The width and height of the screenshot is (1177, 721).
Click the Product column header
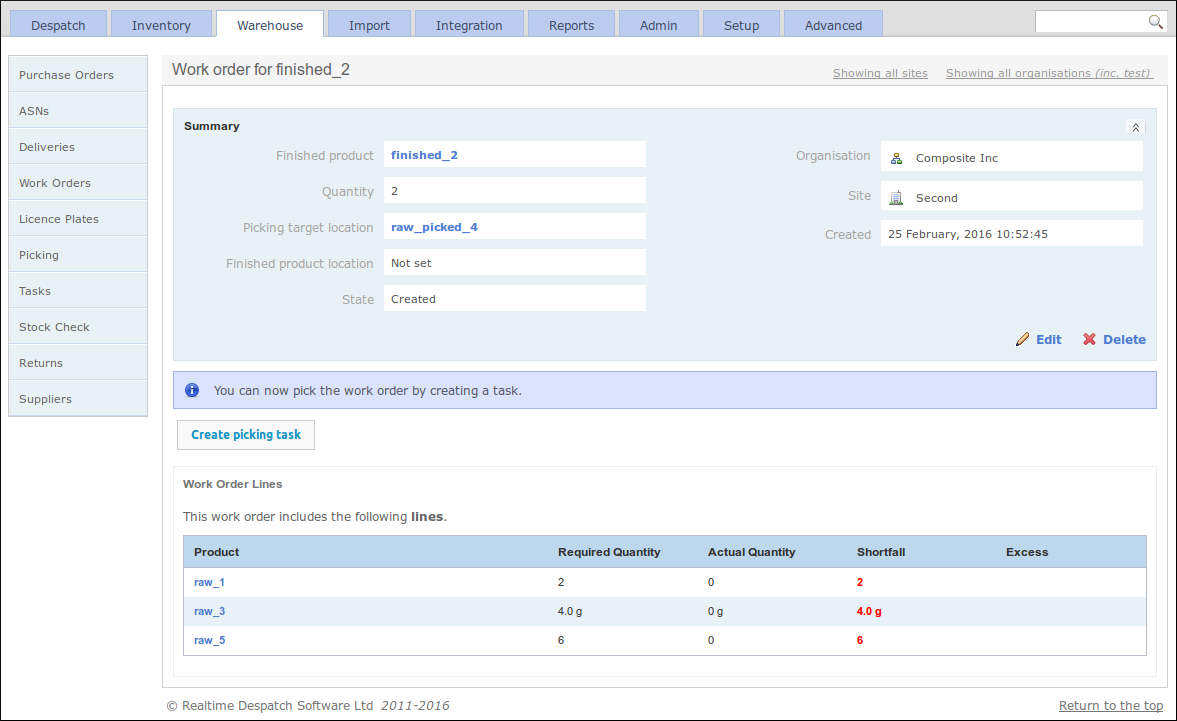(x=216, y=552)
